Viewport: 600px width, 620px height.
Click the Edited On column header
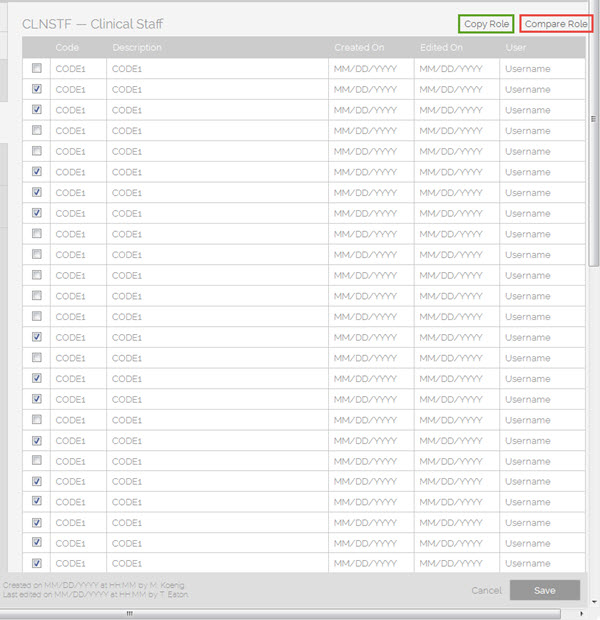(x=442, y=48)
